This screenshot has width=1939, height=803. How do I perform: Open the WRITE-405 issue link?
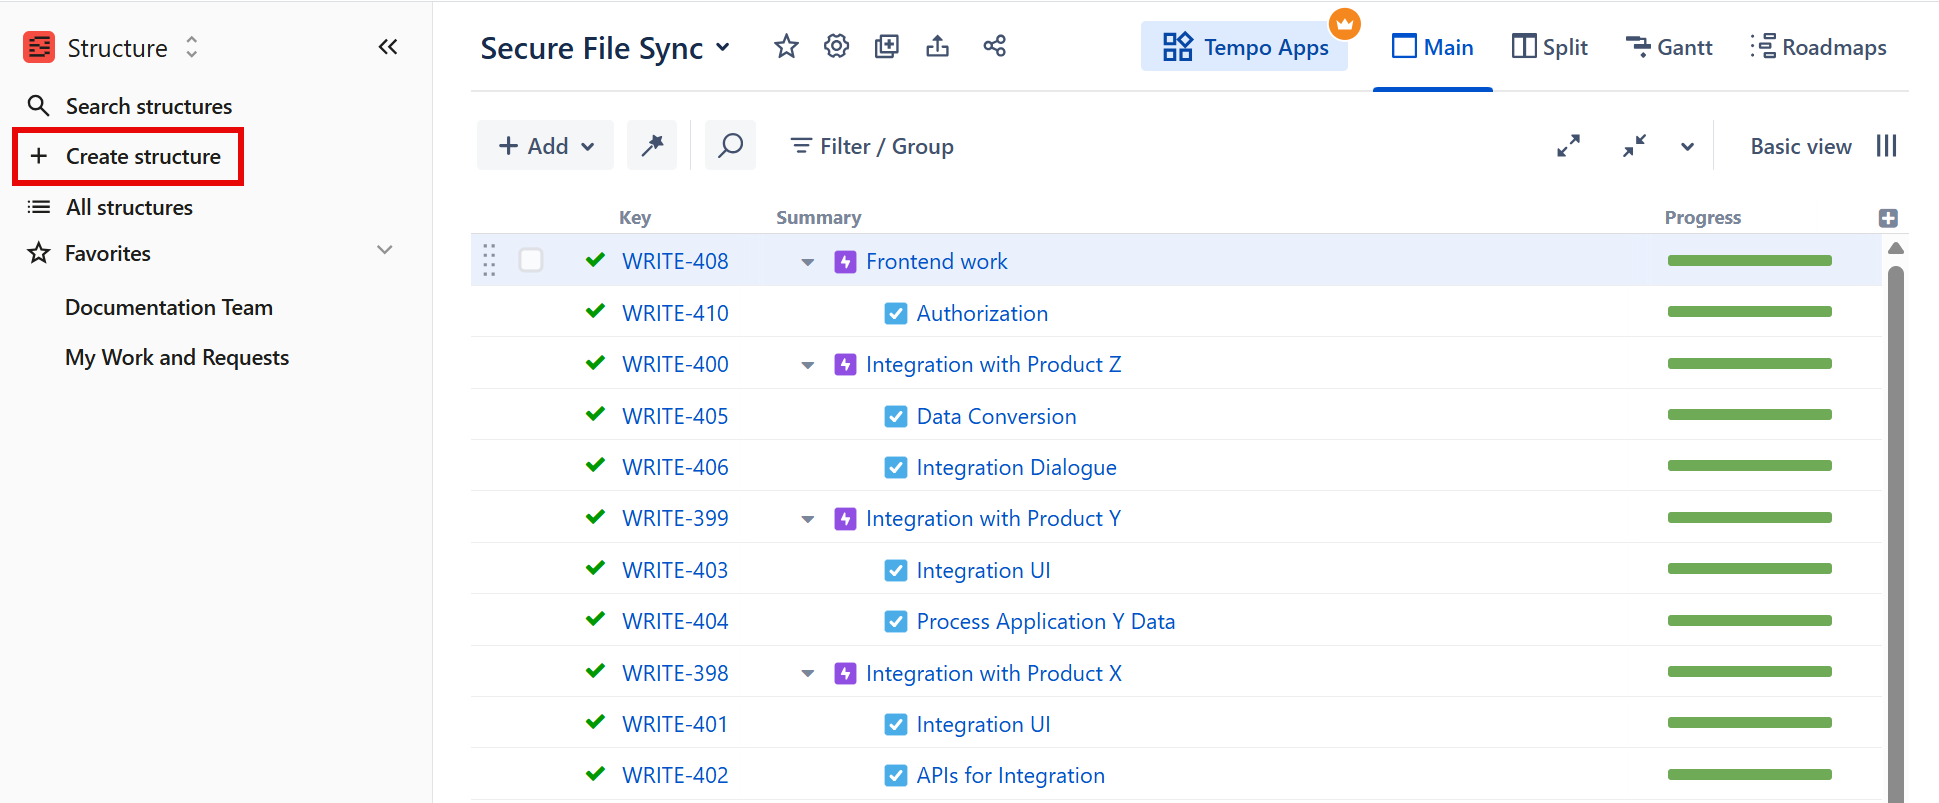pyautogui.click(x=675, y=416)
